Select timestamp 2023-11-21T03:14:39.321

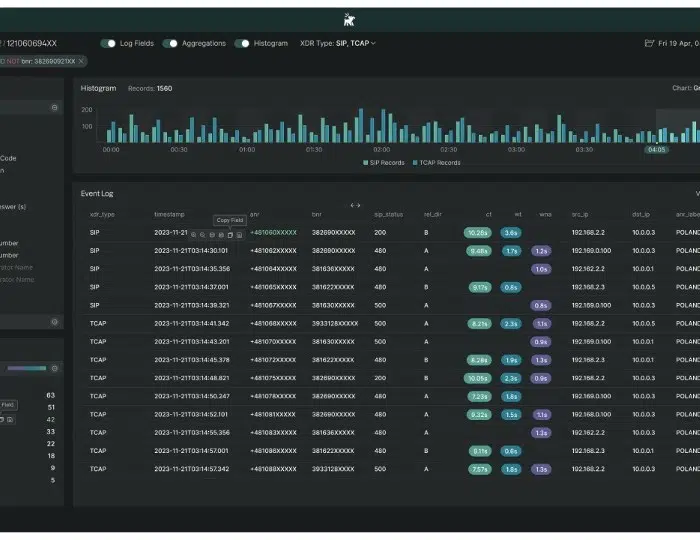(x=192, y=306)
